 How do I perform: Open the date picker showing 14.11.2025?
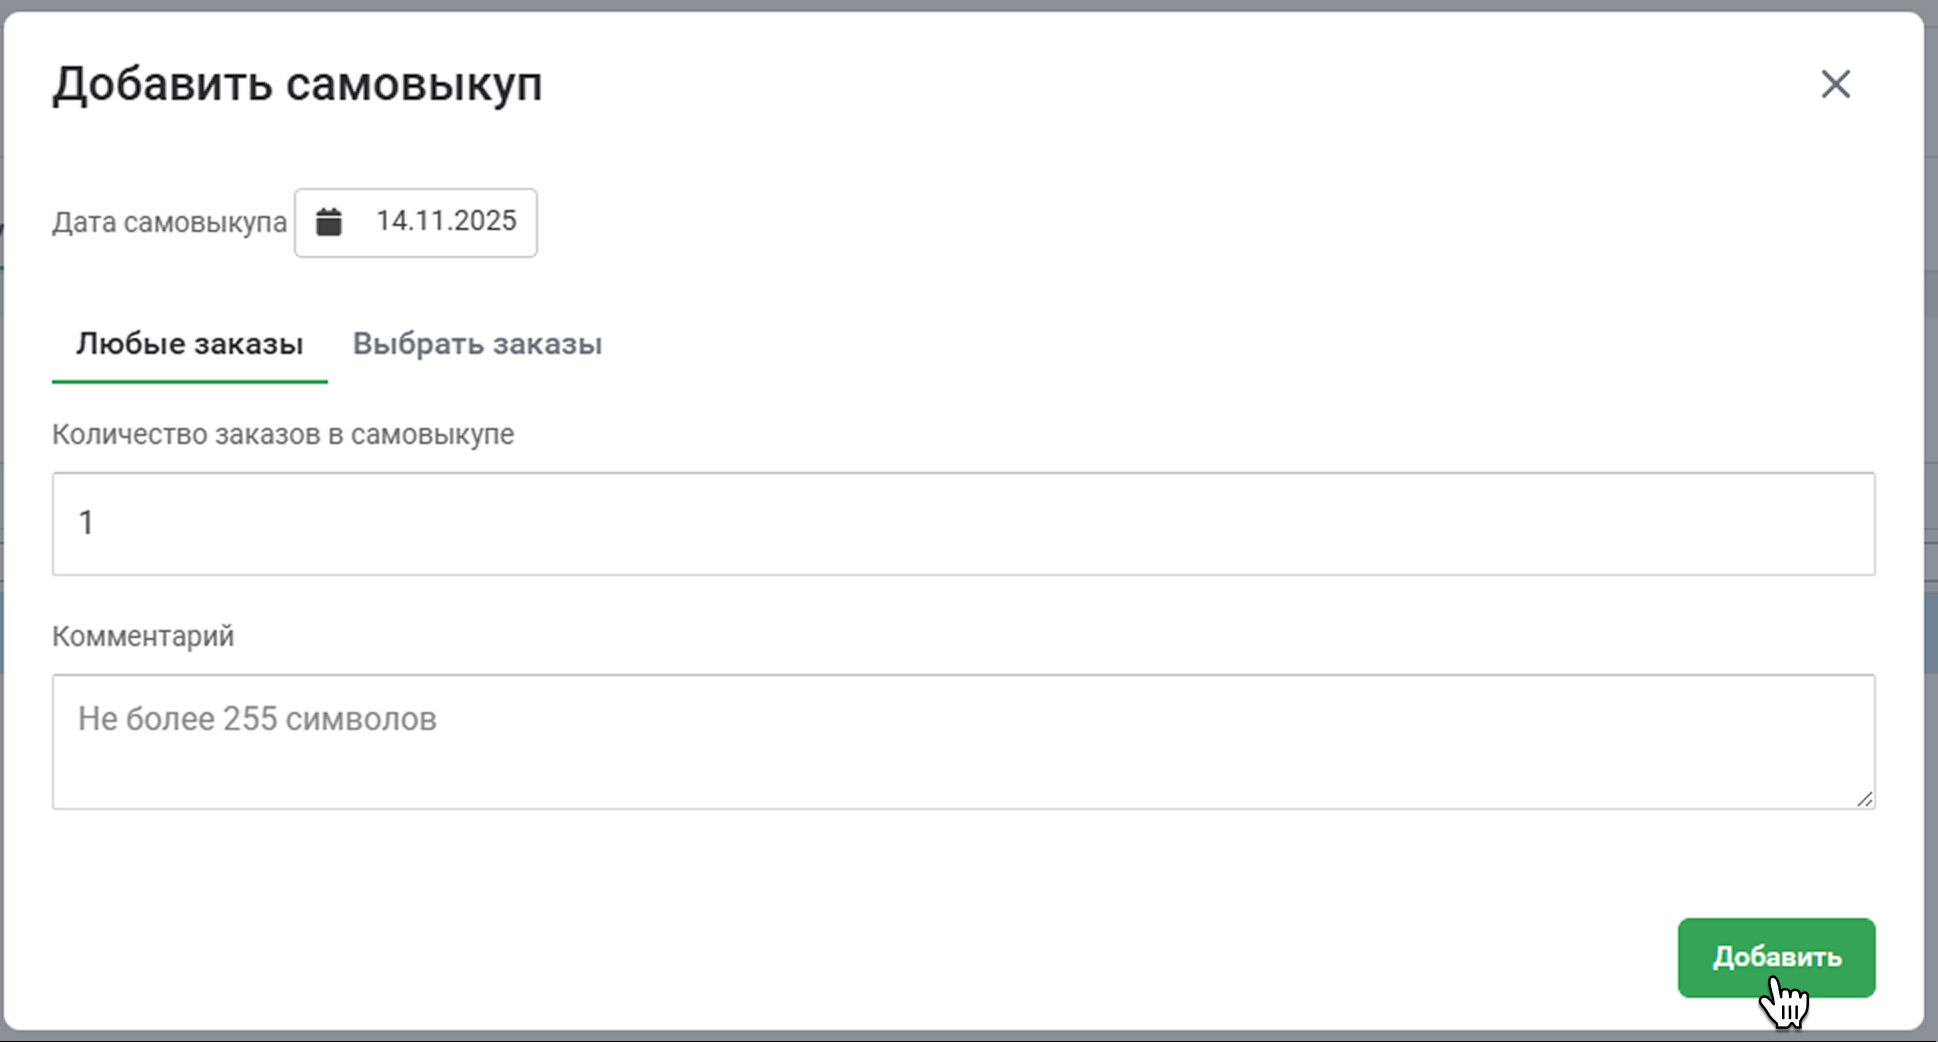tap(445, 222)
